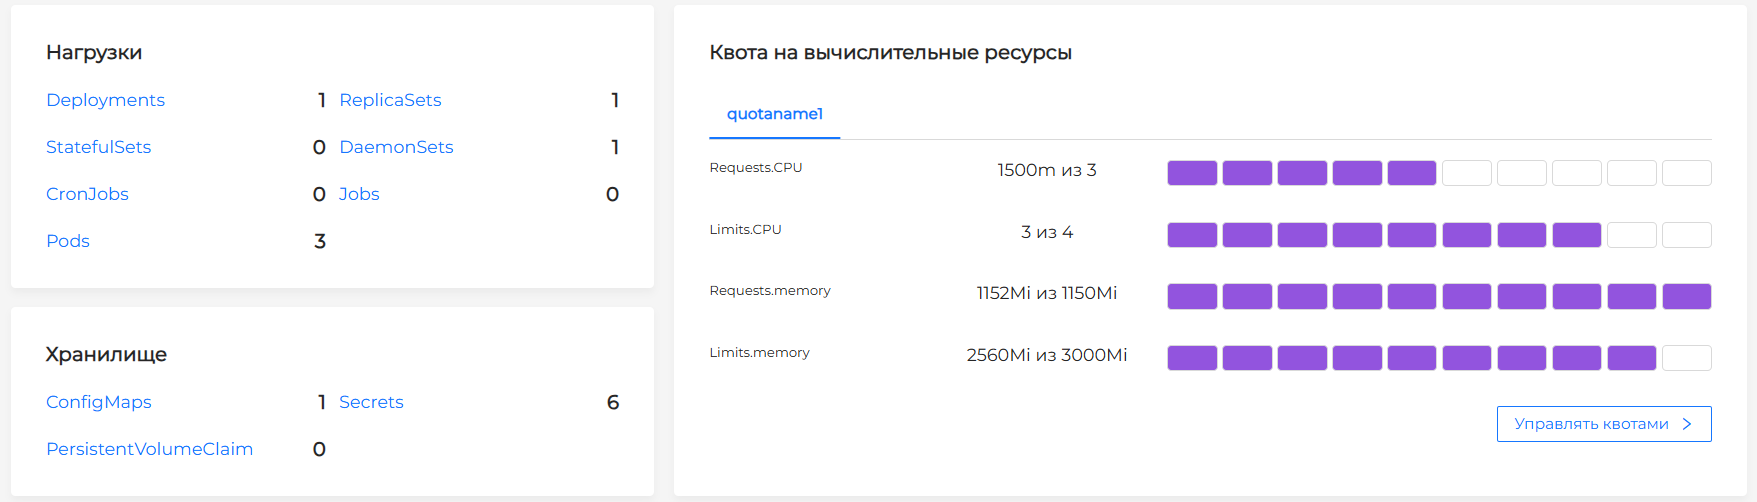Select the quotaname1 tab
The height and width of the screenshot is (502, 1757).
pyautogui.click(x=774, y=114)
